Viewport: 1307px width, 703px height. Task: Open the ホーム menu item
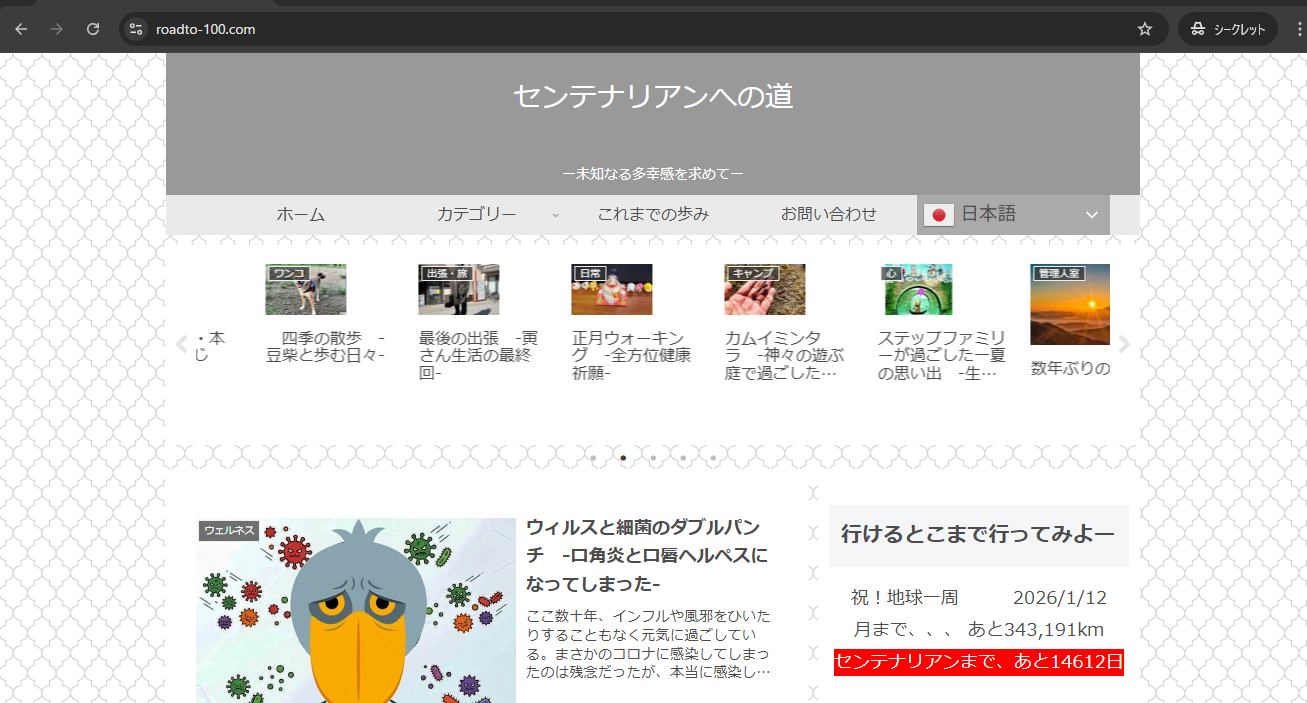click(301, 214)
